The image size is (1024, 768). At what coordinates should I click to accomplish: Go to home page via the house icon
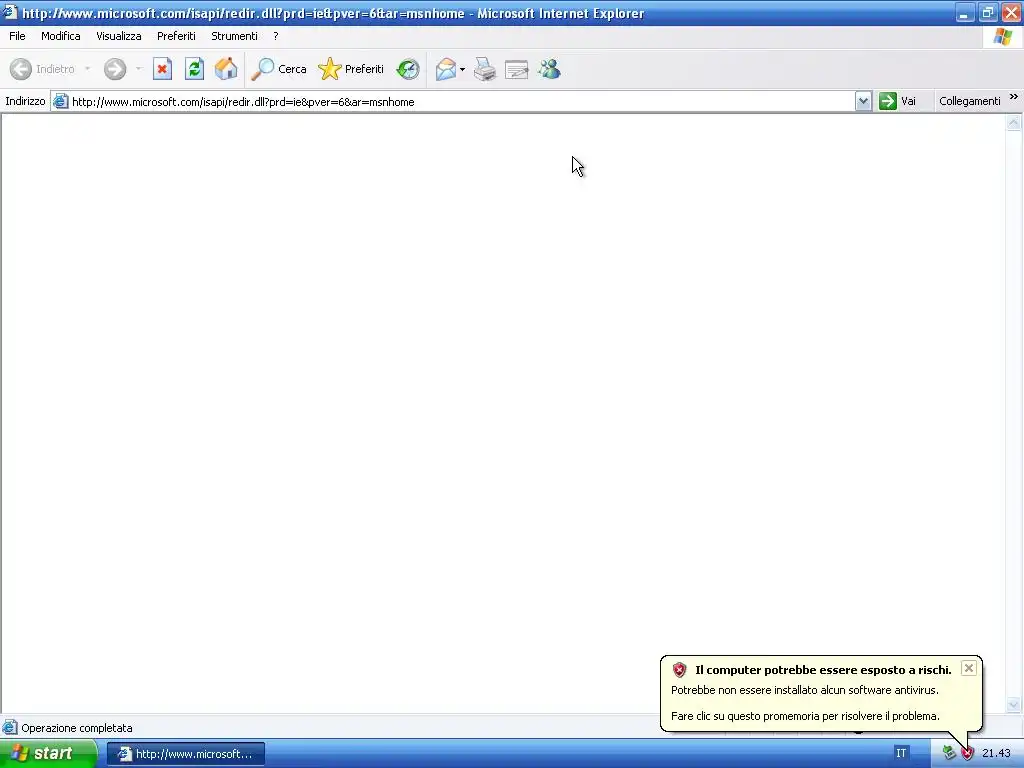pyautogui.click(x=226, y=69)
